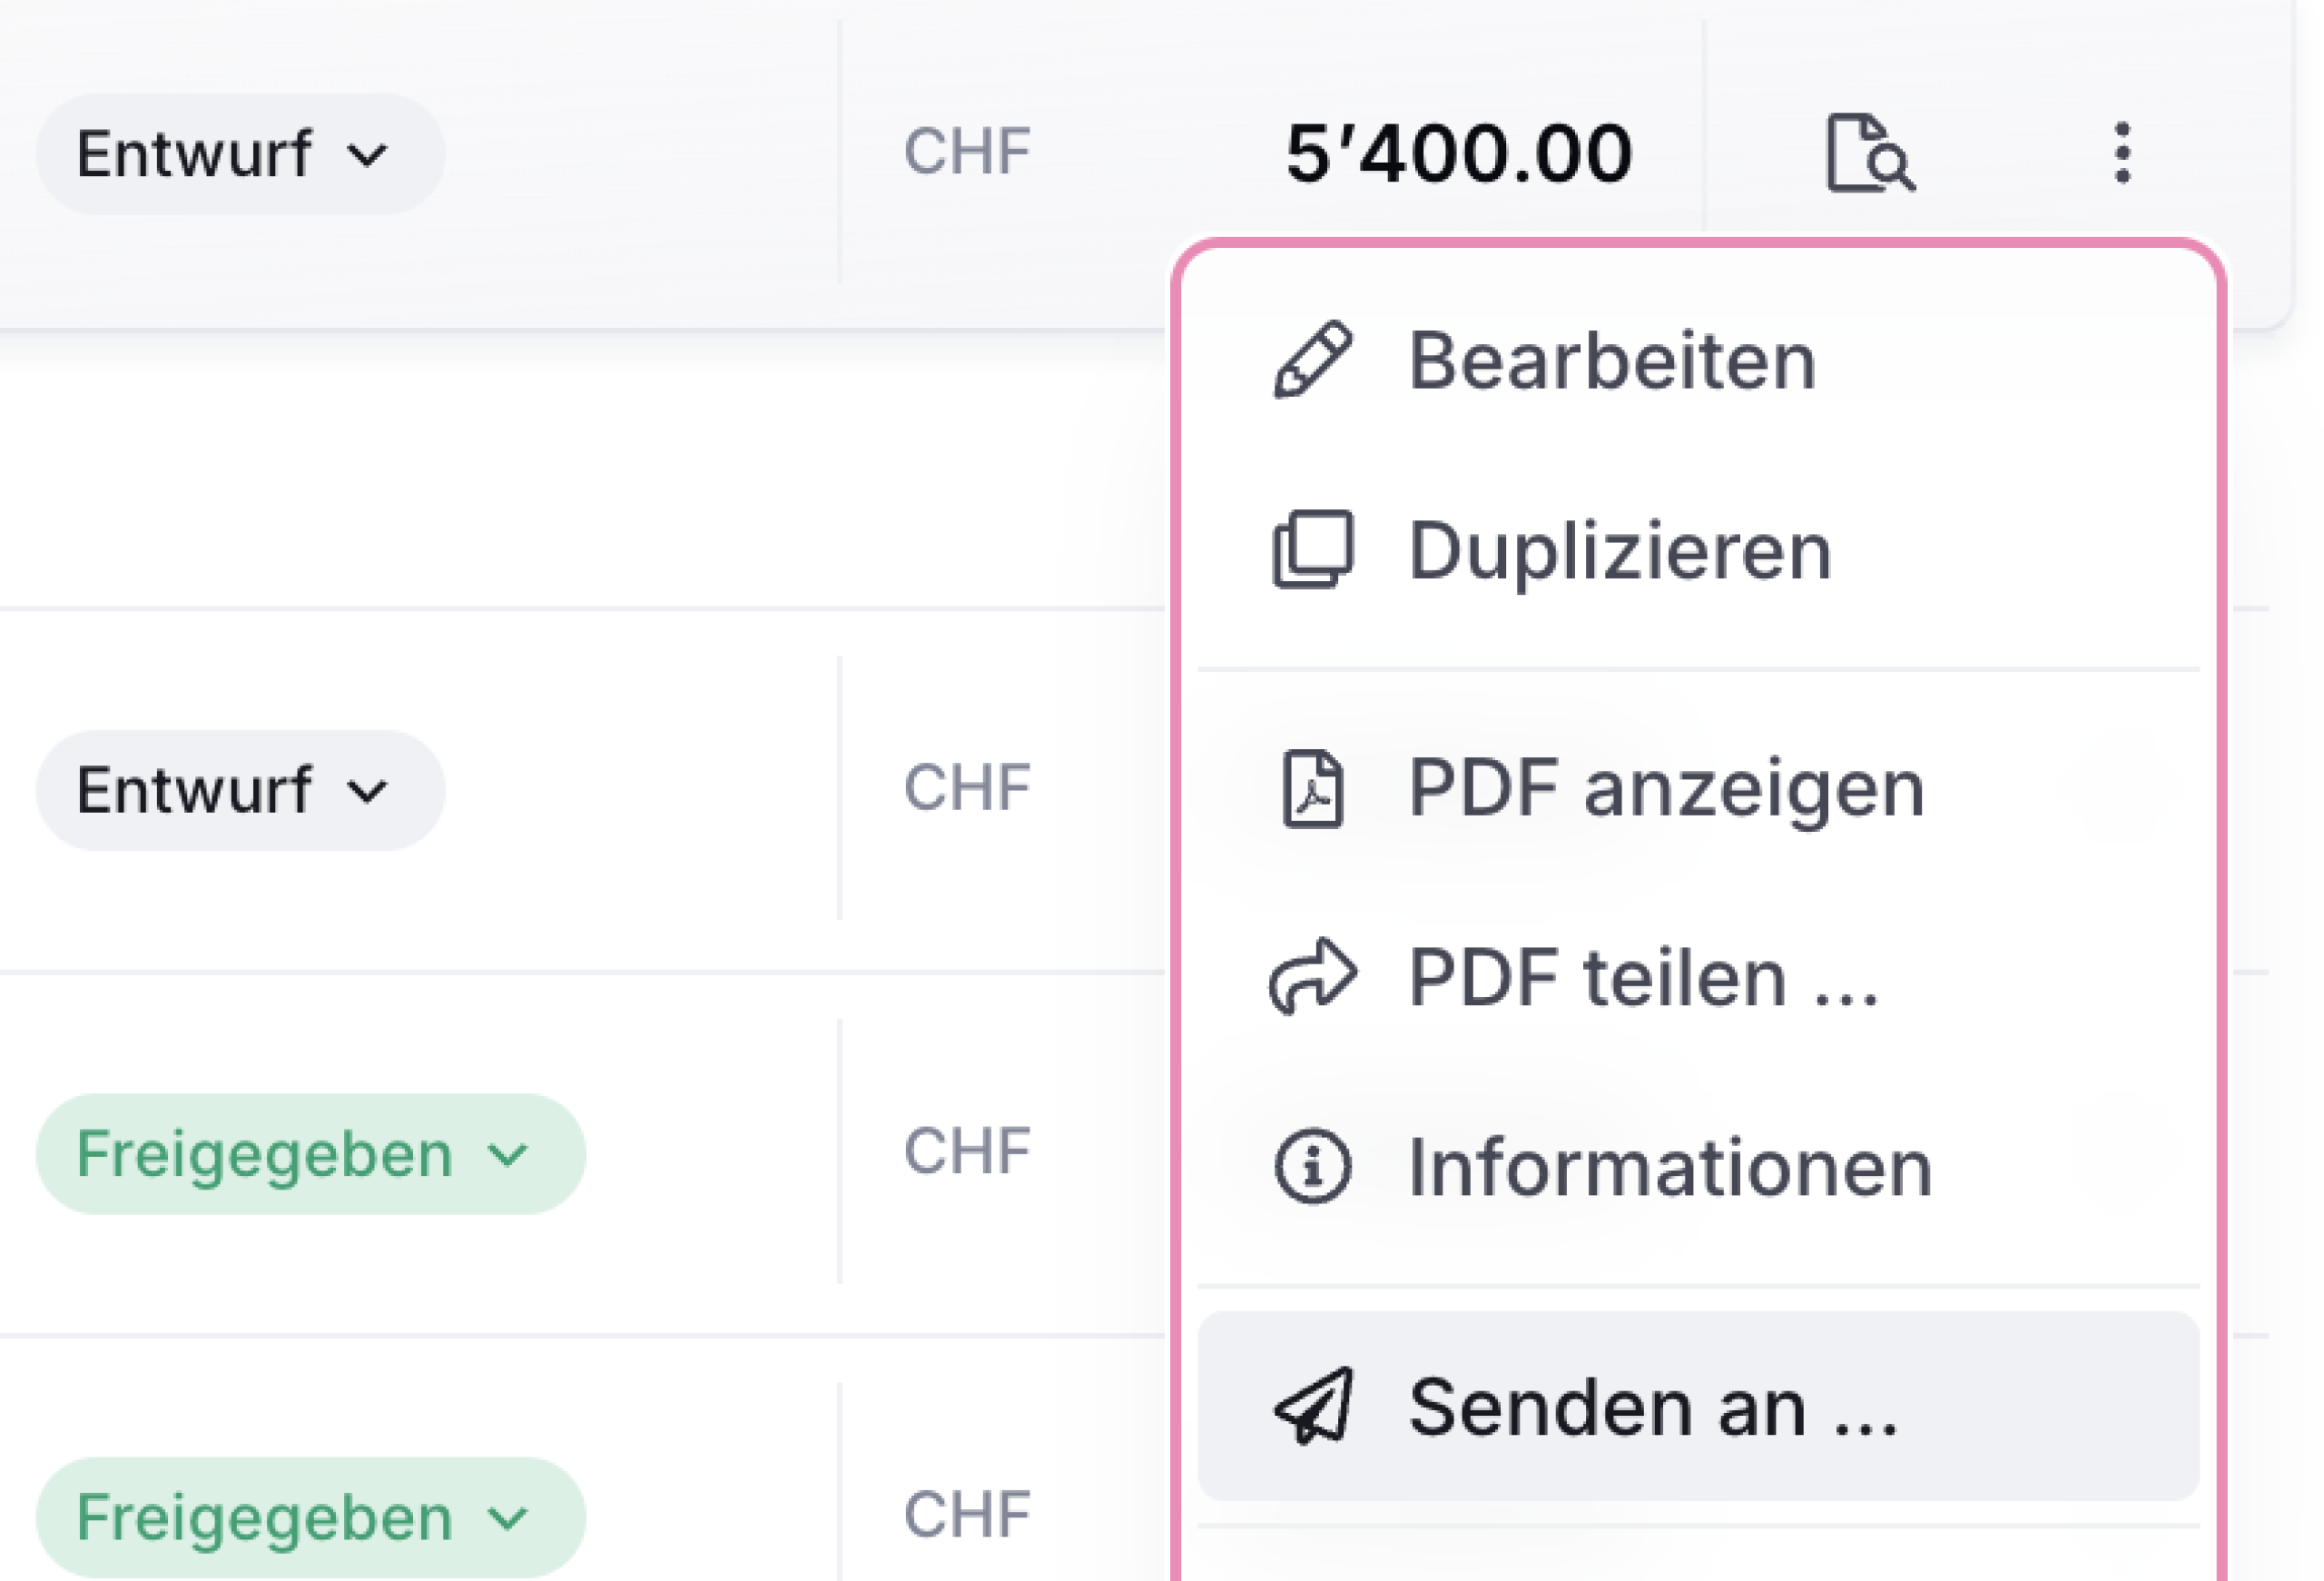Select the PDF anzeigen menu entry
2324x1581 pixels.
pos(1698,789)
